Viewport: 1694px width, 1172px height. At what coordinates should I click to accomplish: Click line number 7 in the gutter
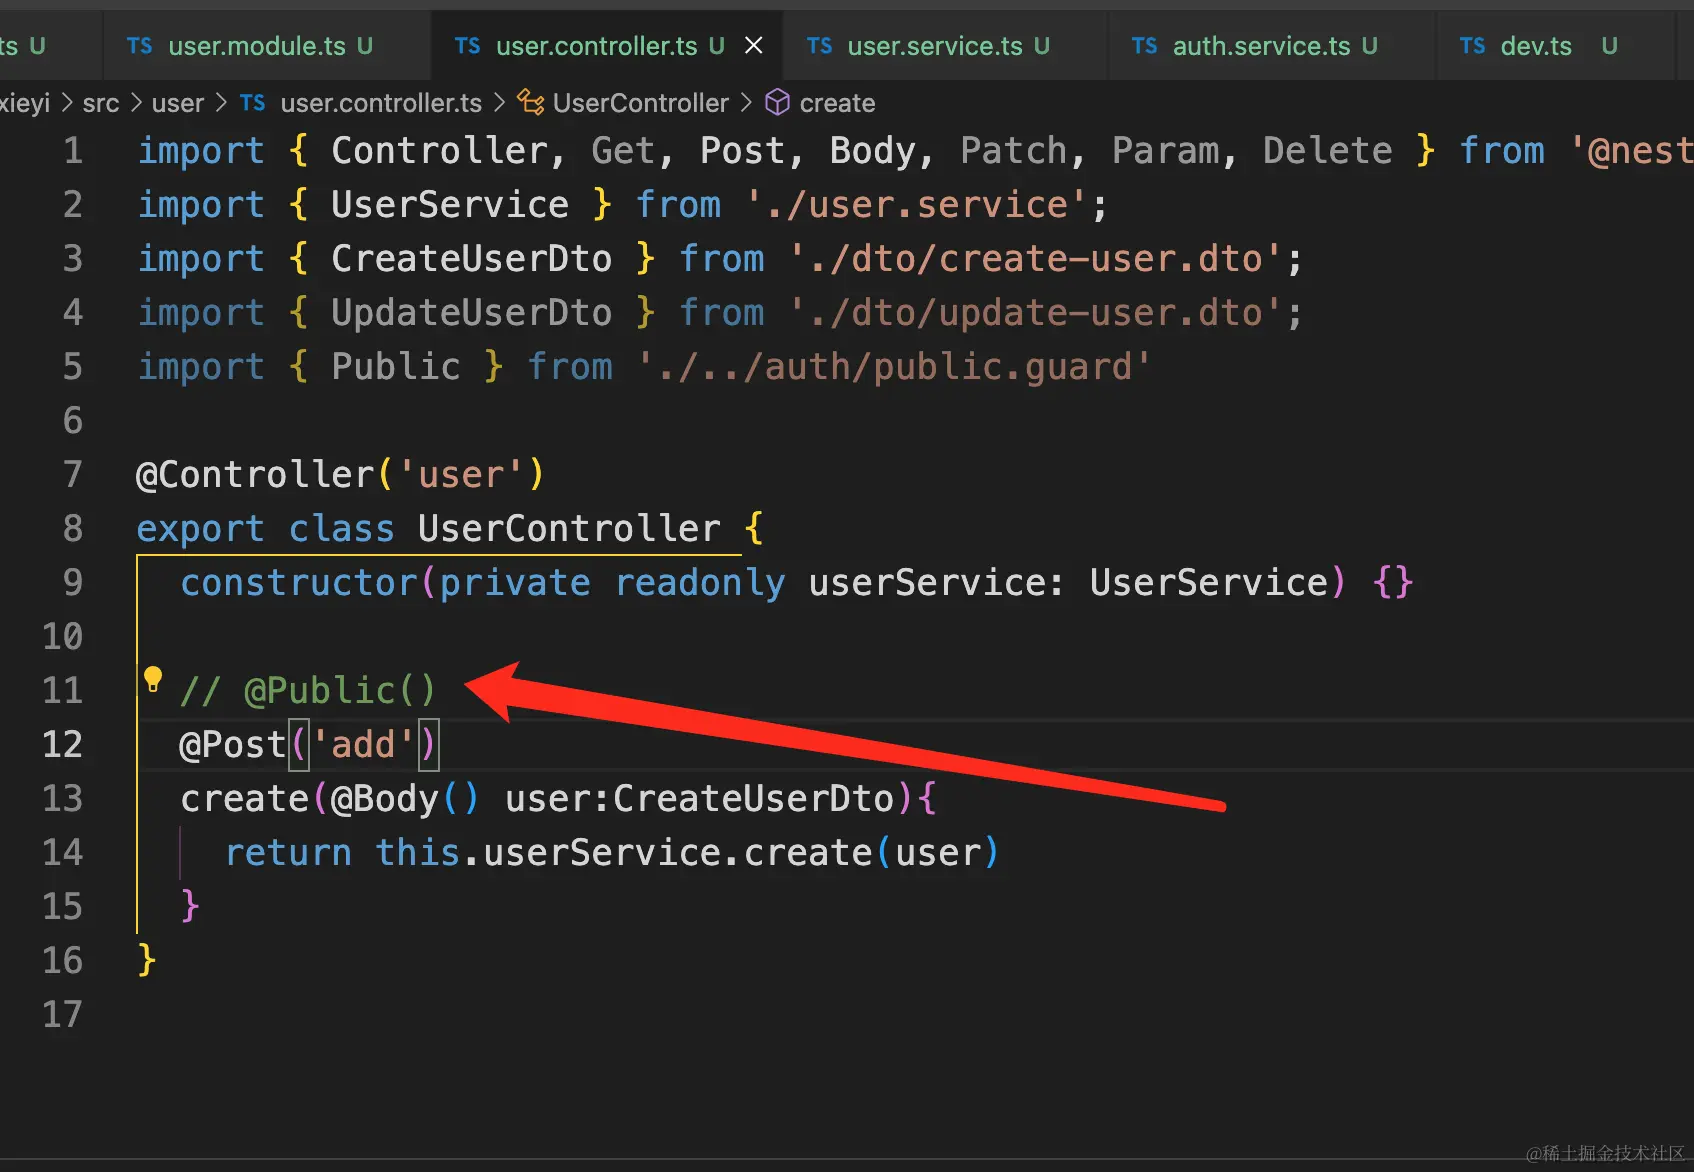coord(73,475)
